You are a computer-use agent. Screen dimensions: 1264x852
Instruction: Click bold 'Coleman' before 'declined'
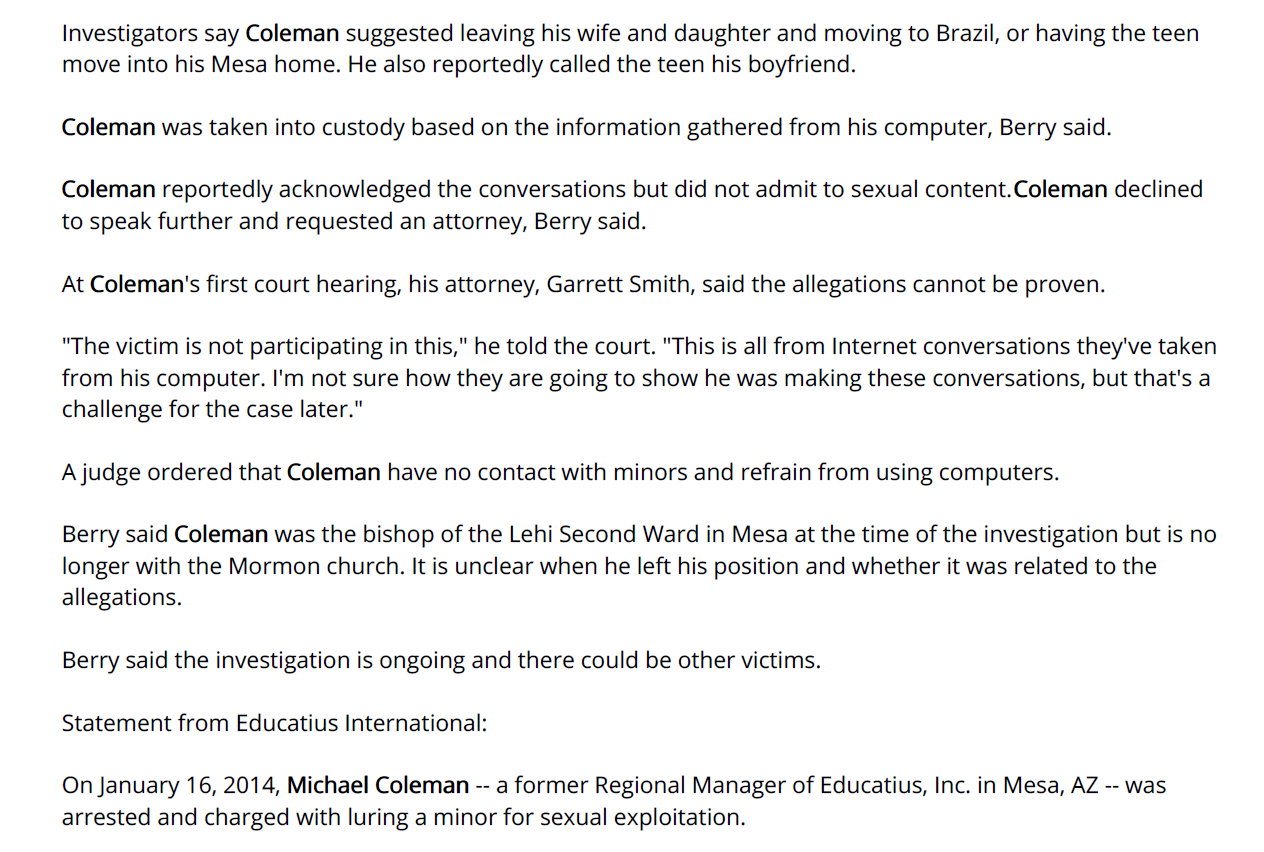(1061, 190)
